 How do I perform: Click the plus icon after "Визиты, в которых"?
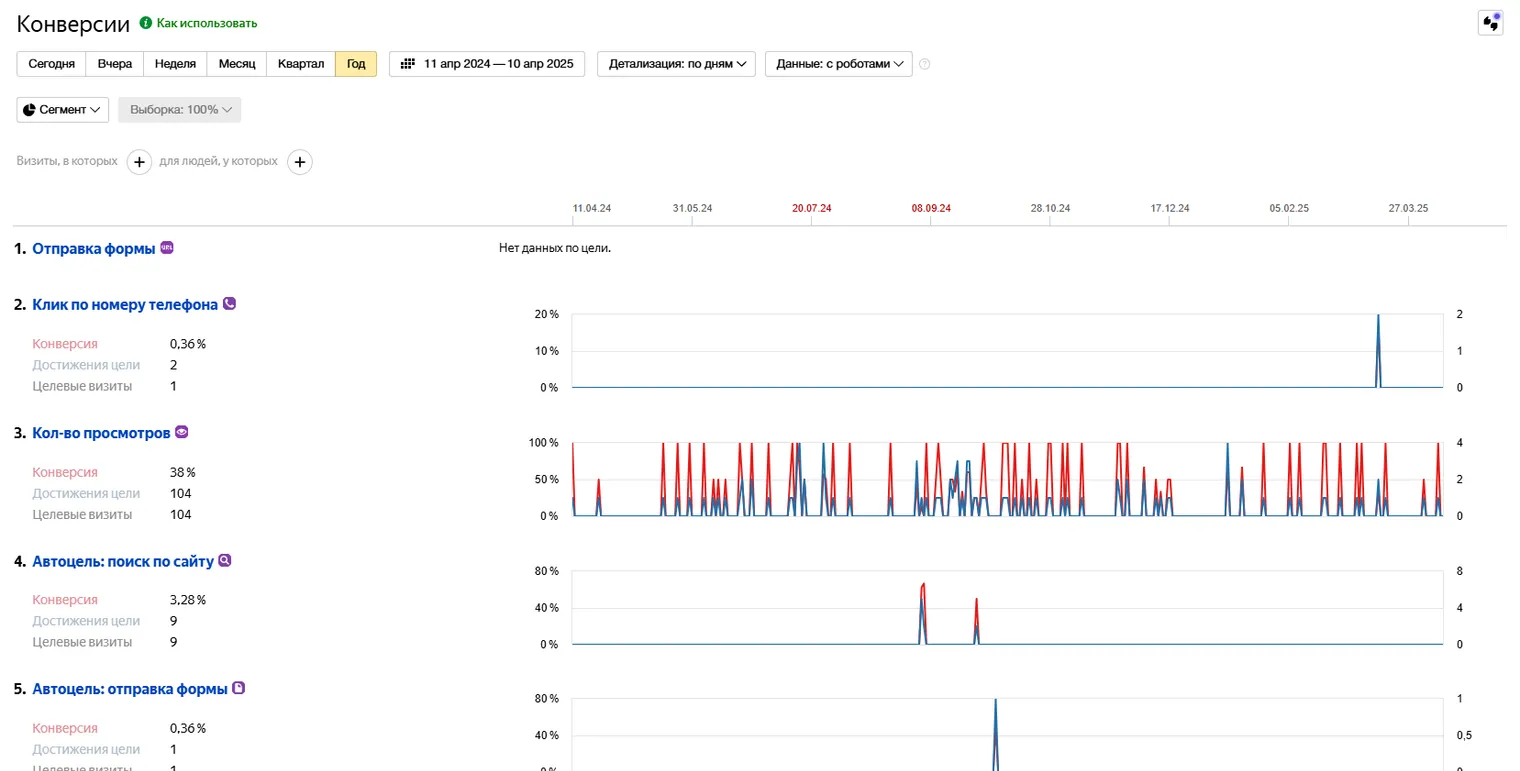coord(139,162)
